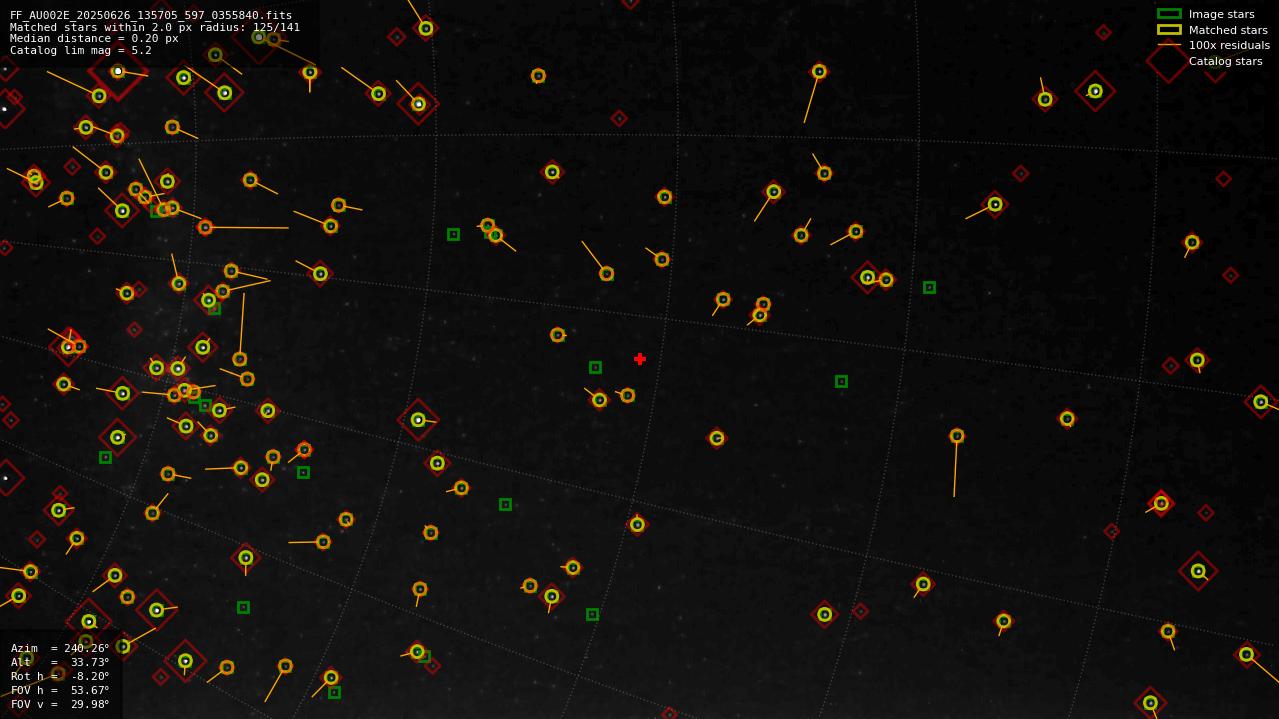Click the 'Rot h = -8.20°' readout
1279x719 pixels.
60,676
